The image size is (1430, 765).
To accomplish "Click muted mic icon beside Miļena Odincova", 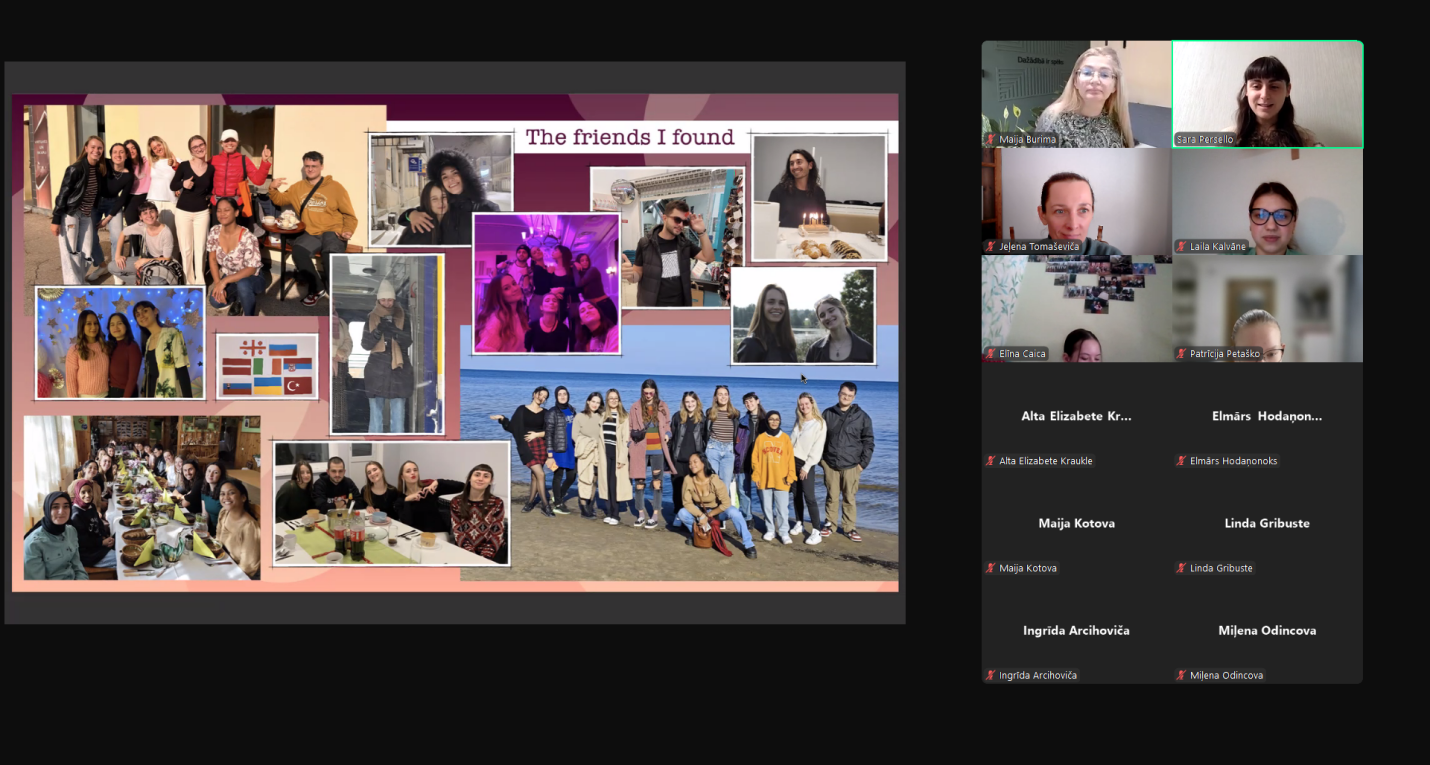I will point(1182,676).
